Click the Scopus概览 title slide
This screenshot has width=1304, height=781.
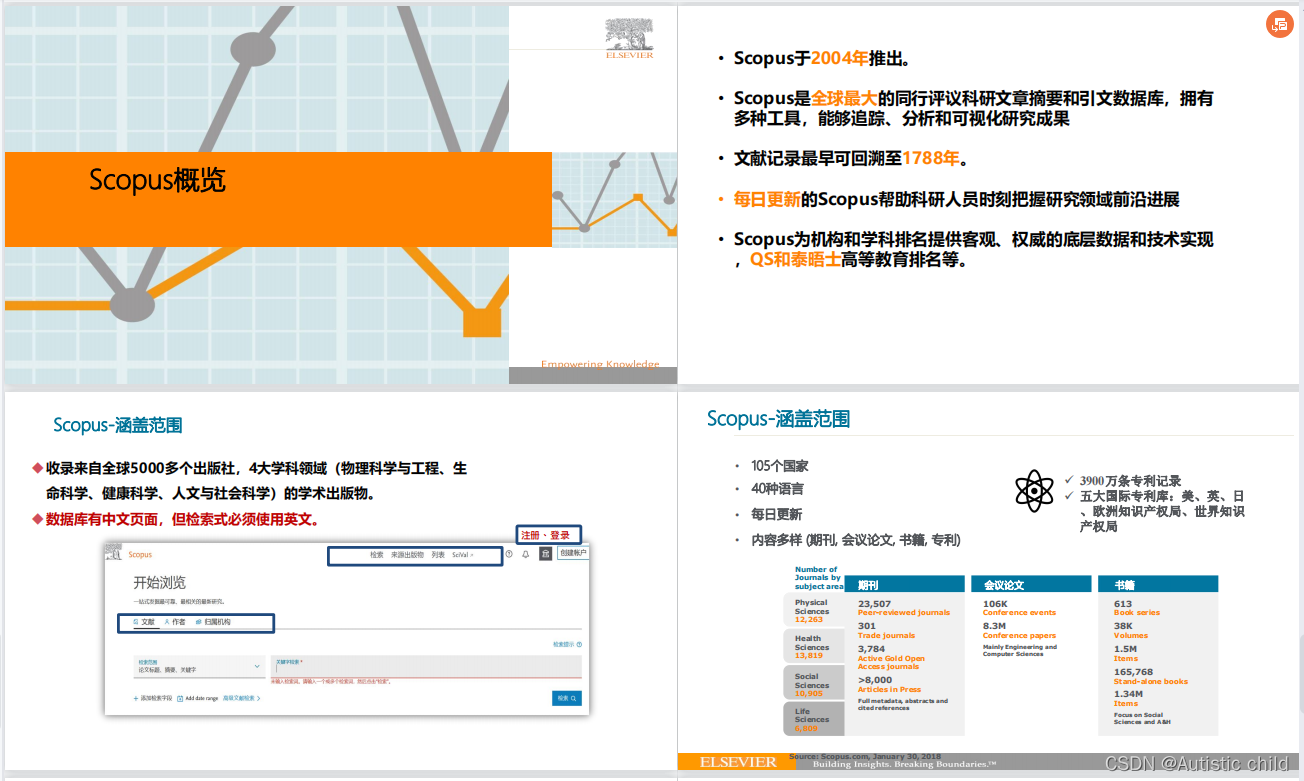[x=340, y=195]
